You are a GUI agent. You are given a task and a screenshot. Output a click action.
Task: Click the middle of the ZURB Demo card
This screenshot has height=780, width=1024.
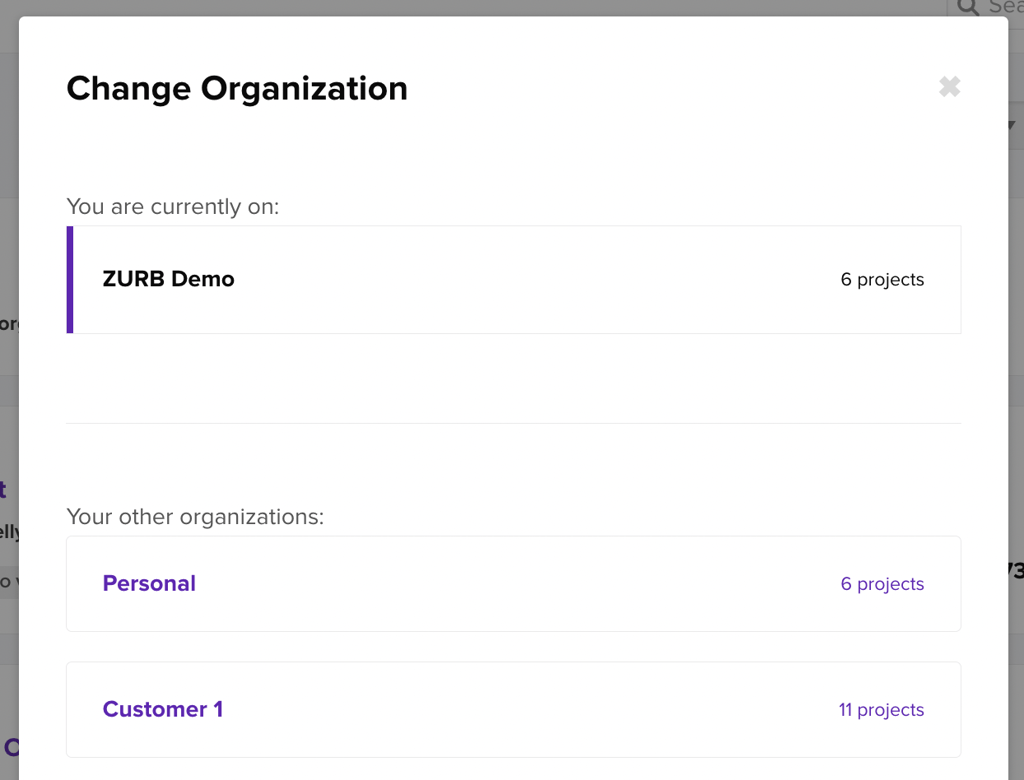(x=517, y=280)
